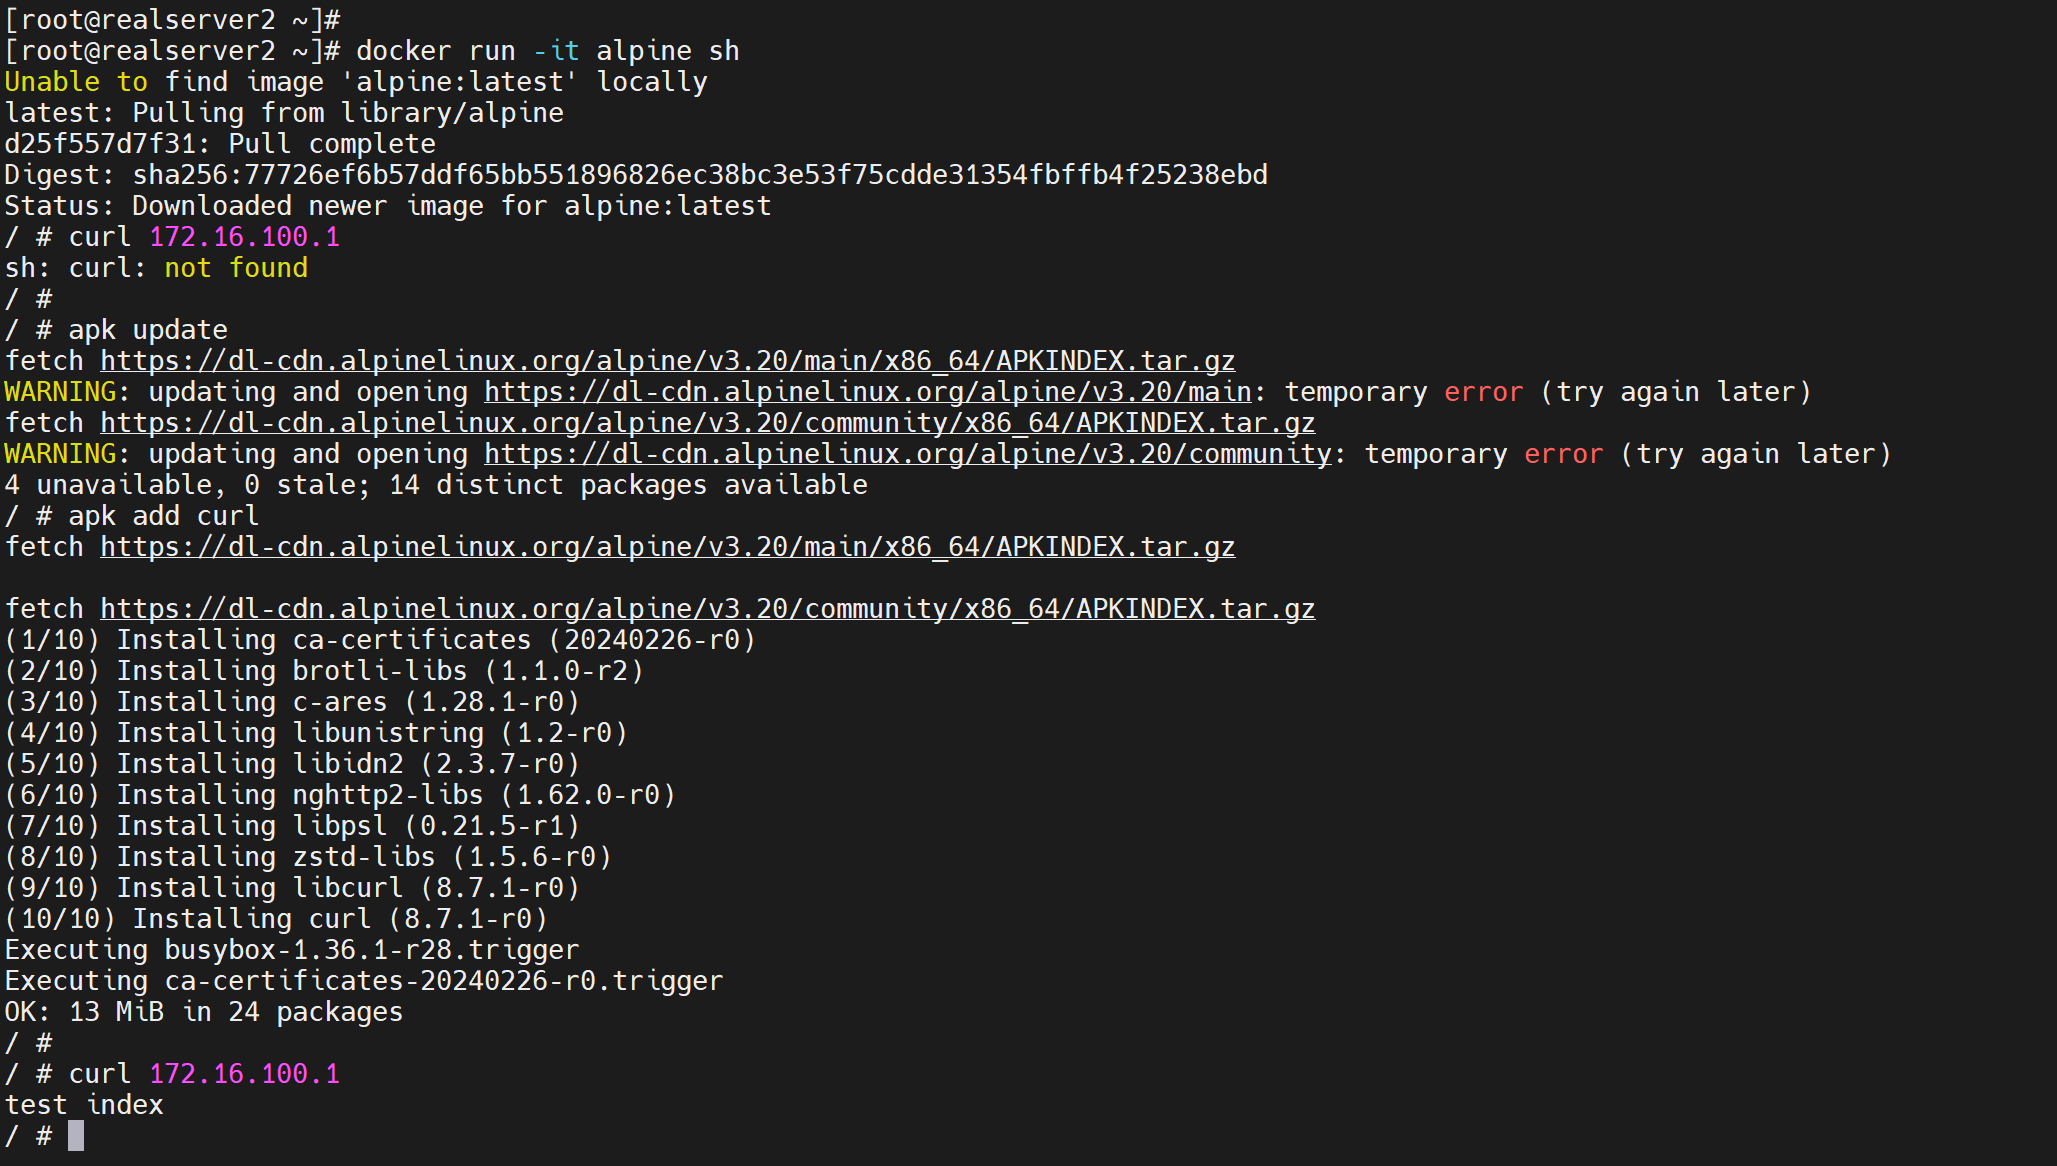
Task: Click the '(10/10) Installing curl' line
Action: point(276,919)
